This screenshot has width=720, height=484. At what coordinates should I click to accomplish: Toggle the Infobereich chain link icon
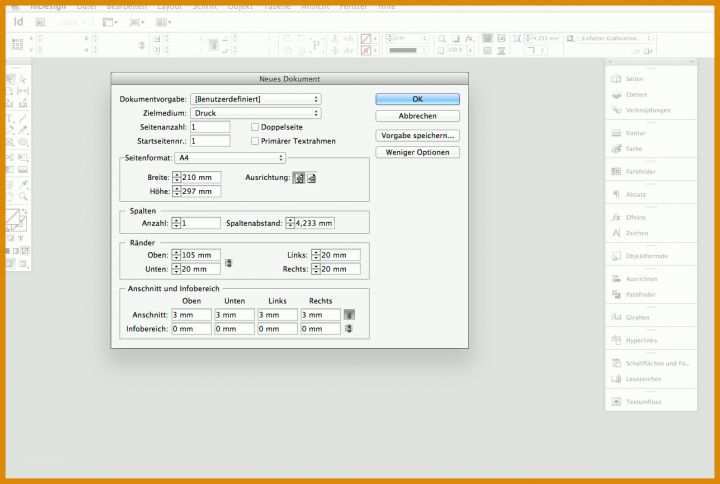tap(349, 329)
